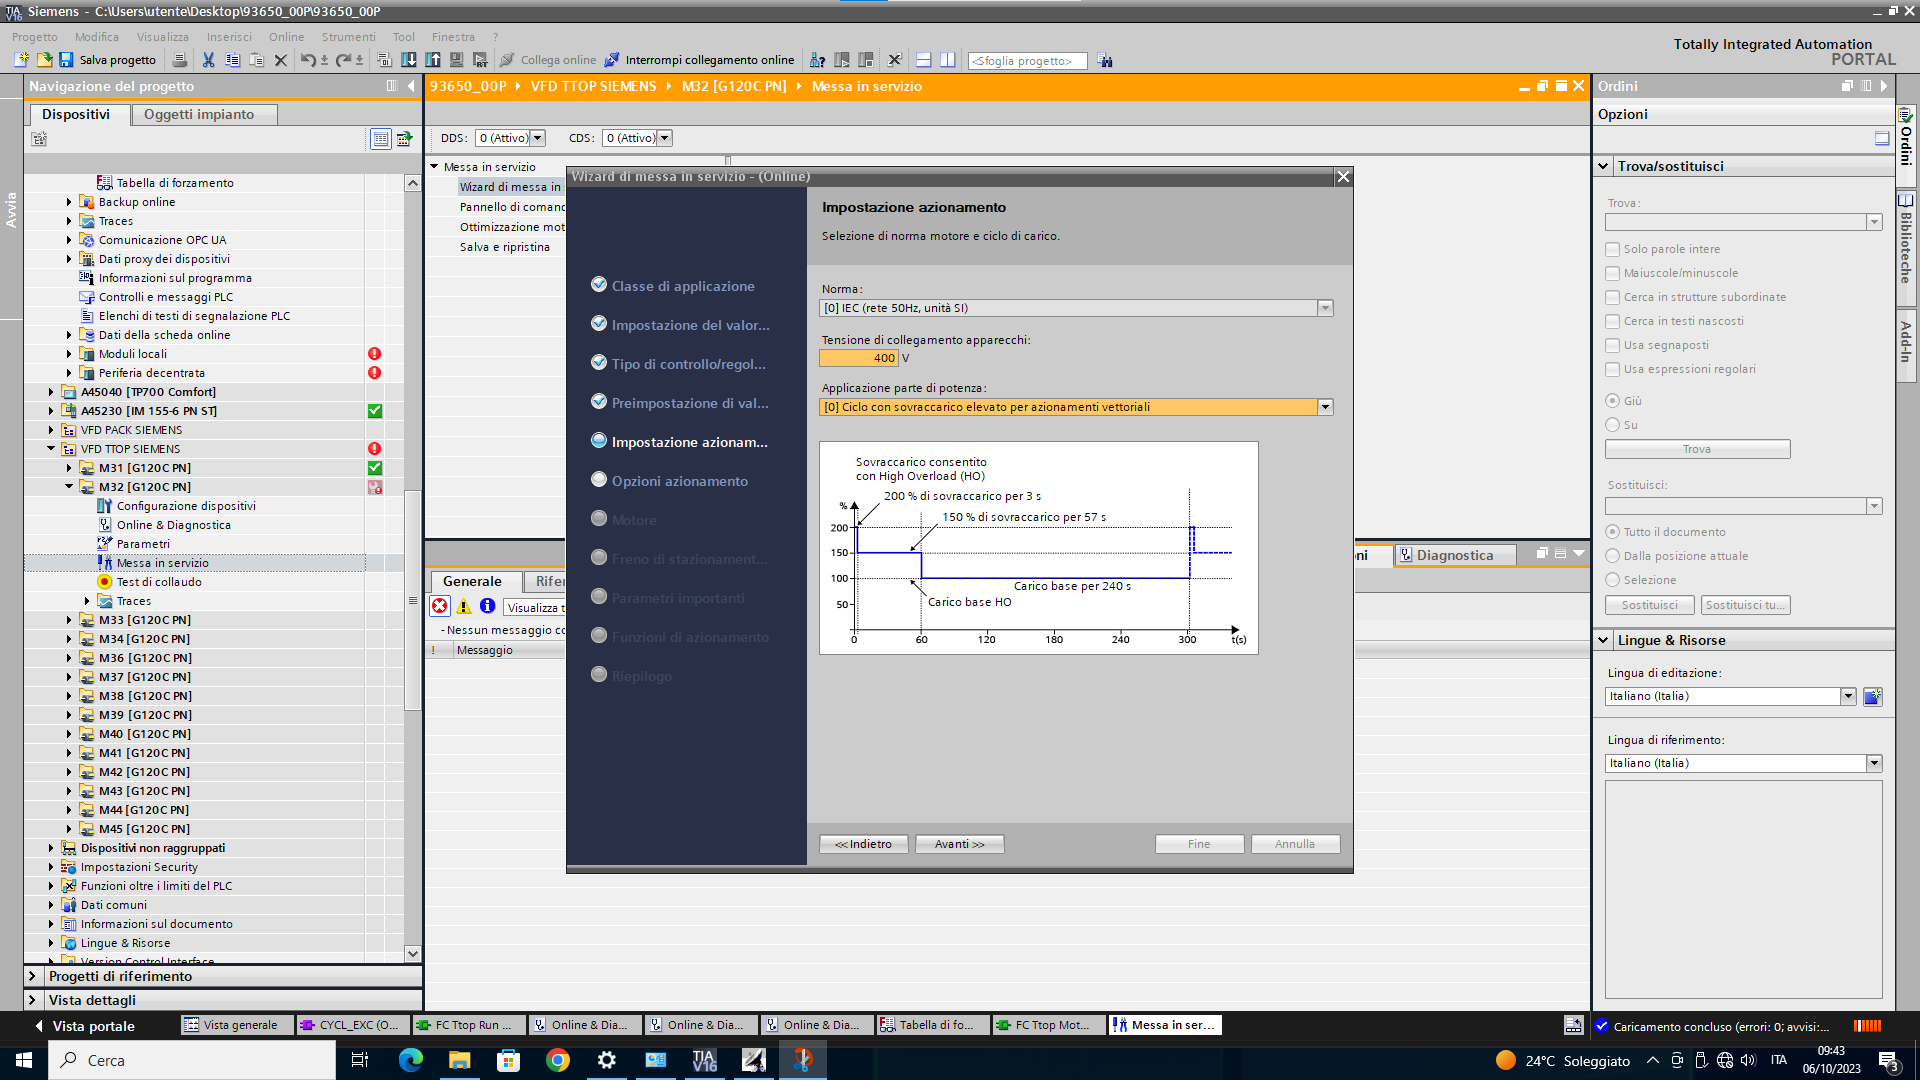This screenshot has width=1920, height=1080.
Task: Click the Cut scissors icon
Action: tap(208, 60)
